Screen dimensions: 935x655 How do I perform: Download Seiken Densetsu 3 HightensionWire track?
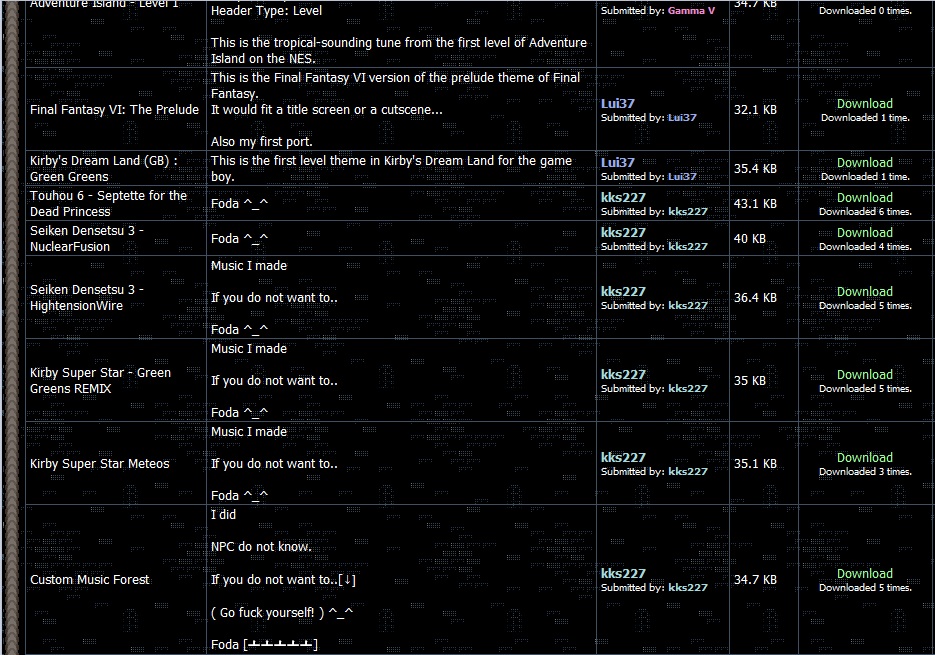(x=865, y=292)
